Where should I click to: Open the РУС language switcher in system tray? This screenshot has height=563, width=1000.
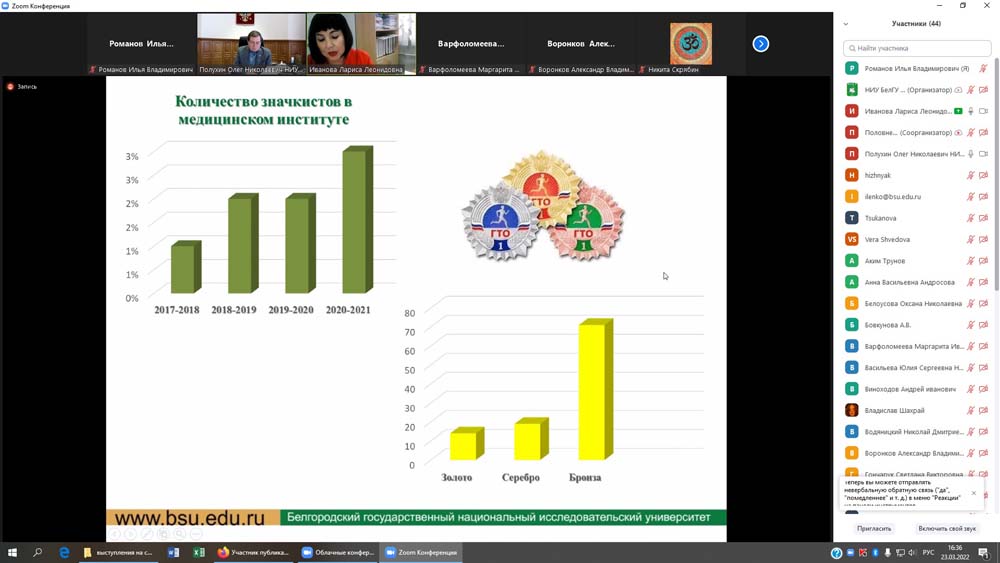pyautogui.click(x=928, y=553)
